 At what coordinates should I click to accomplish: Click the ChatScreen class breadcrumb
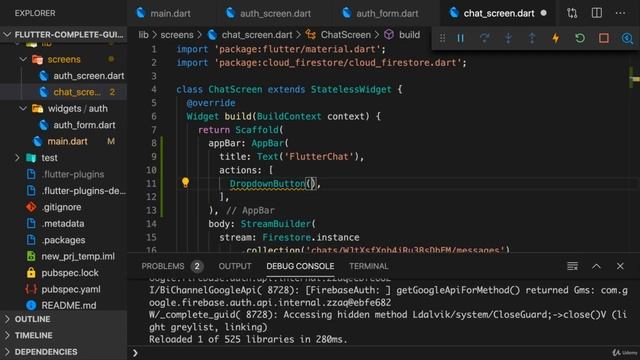click(x=345, y=35)
